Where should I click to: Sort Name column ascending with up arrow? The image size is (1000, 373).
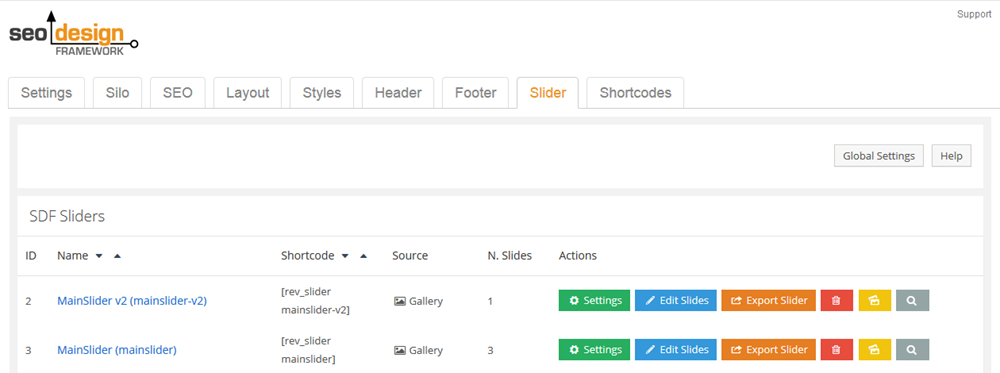point(117,256)
